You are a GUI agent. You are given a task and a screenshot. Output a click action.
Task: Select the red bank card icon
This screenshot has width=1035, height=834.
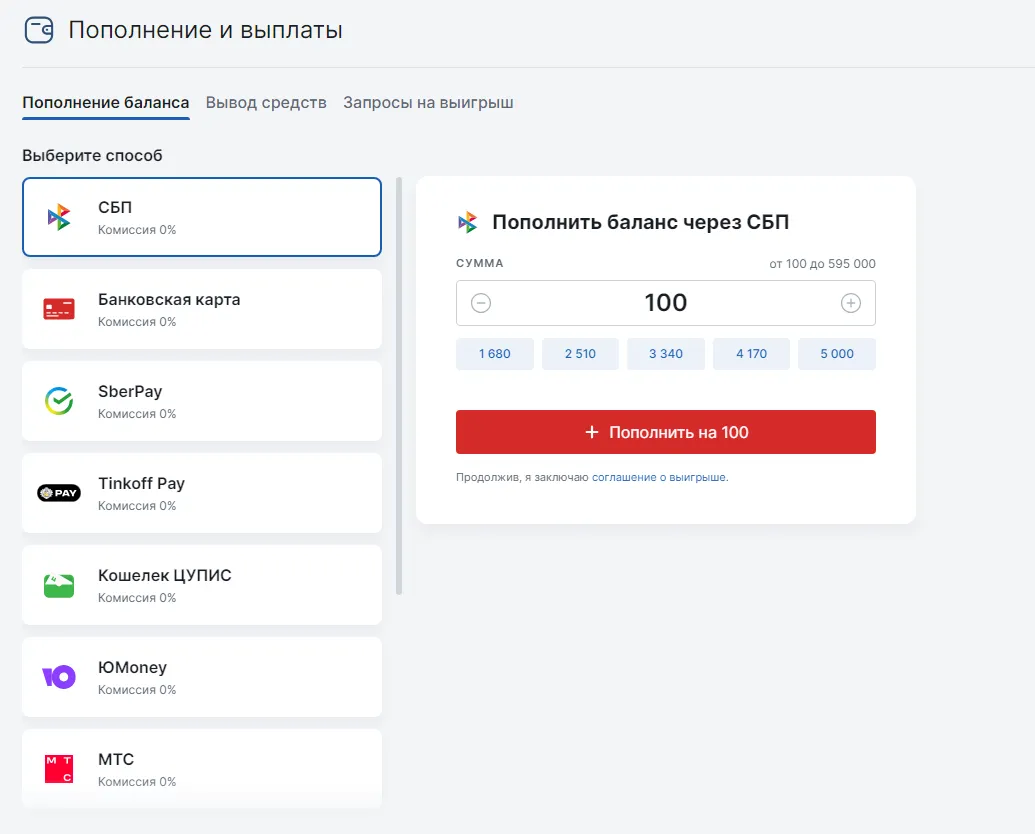pyautogui.click(x=59, y=309)
